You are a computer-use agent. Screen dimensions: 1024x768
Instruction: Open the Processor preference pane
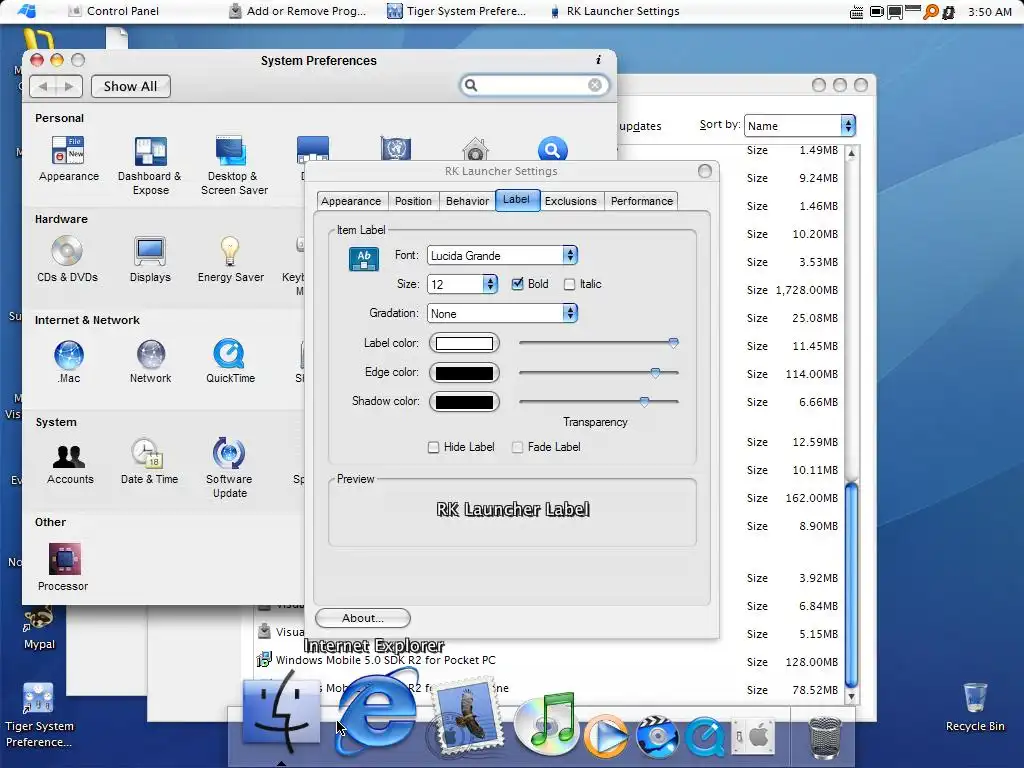(x=63, y=567)
